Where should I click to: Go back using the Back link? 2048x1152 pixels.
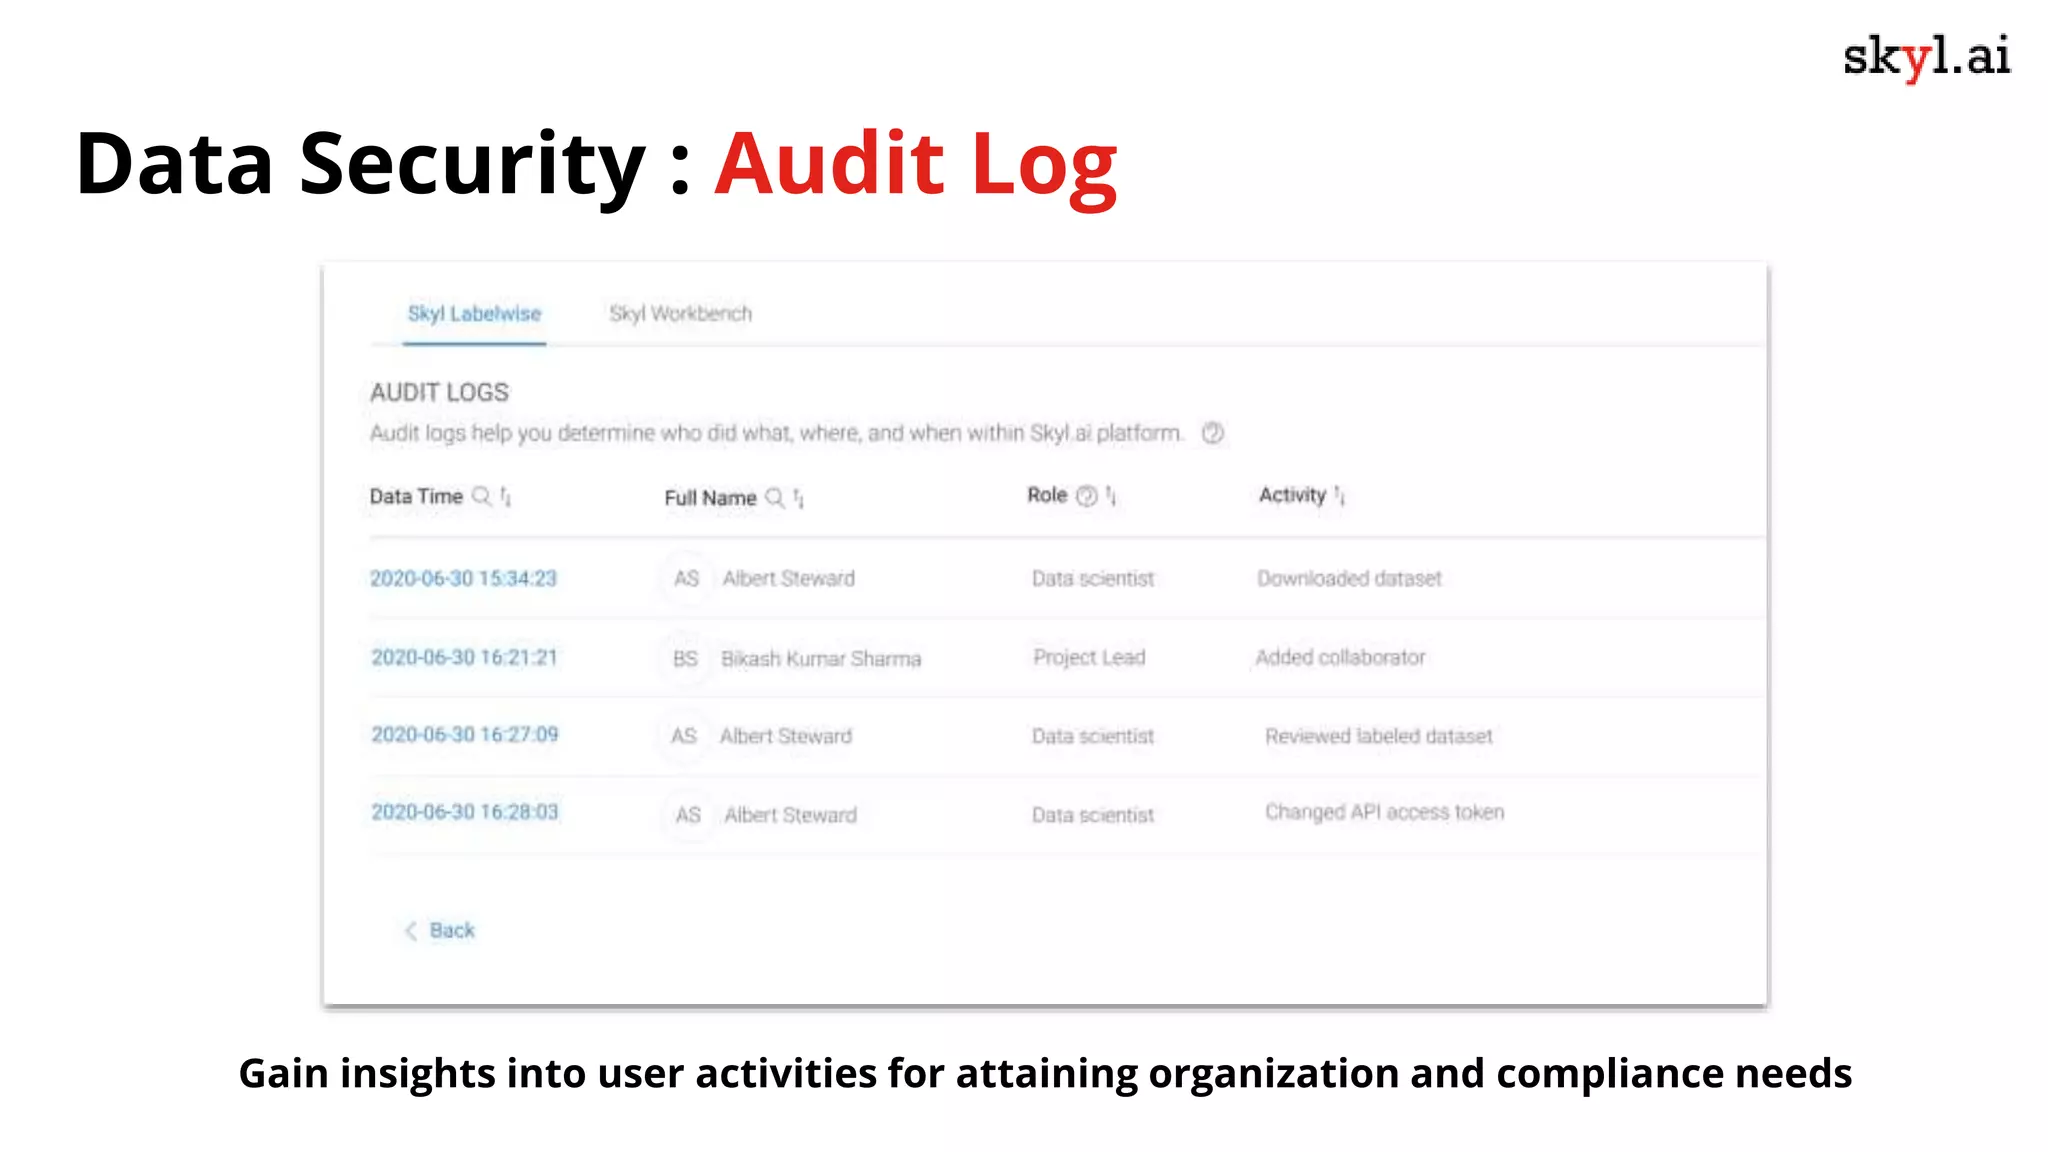pos(452,930)
